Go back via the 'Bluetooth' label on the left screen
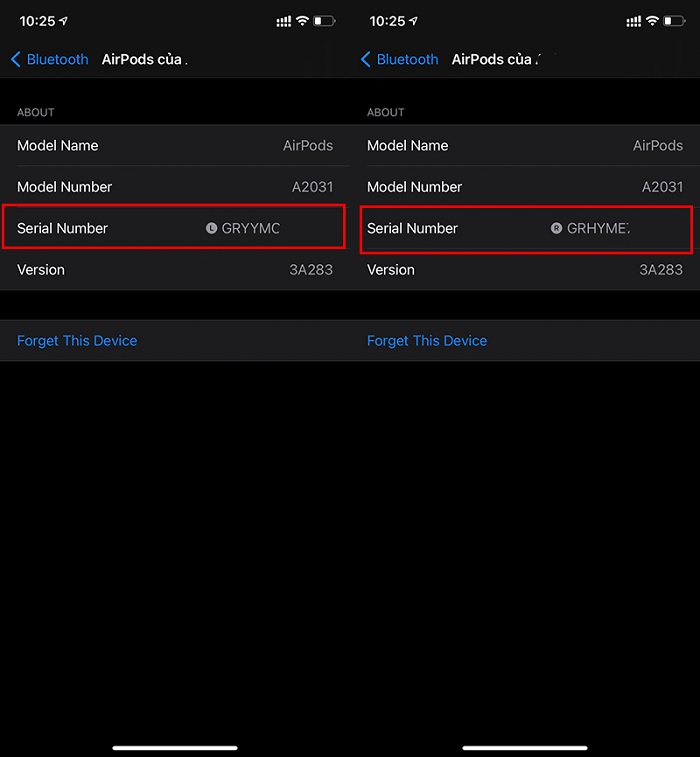 pyautogui.click(x=57, y=60)
